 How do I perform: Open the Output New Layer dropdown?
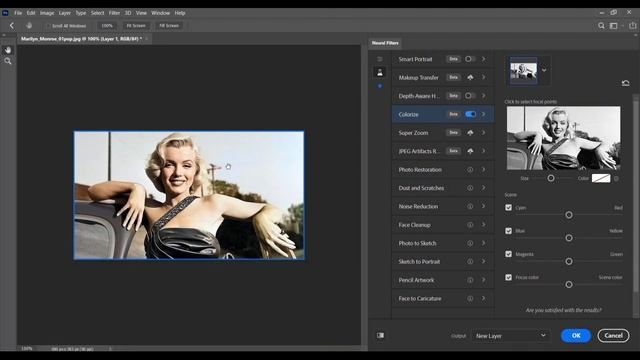click(510, 336)
